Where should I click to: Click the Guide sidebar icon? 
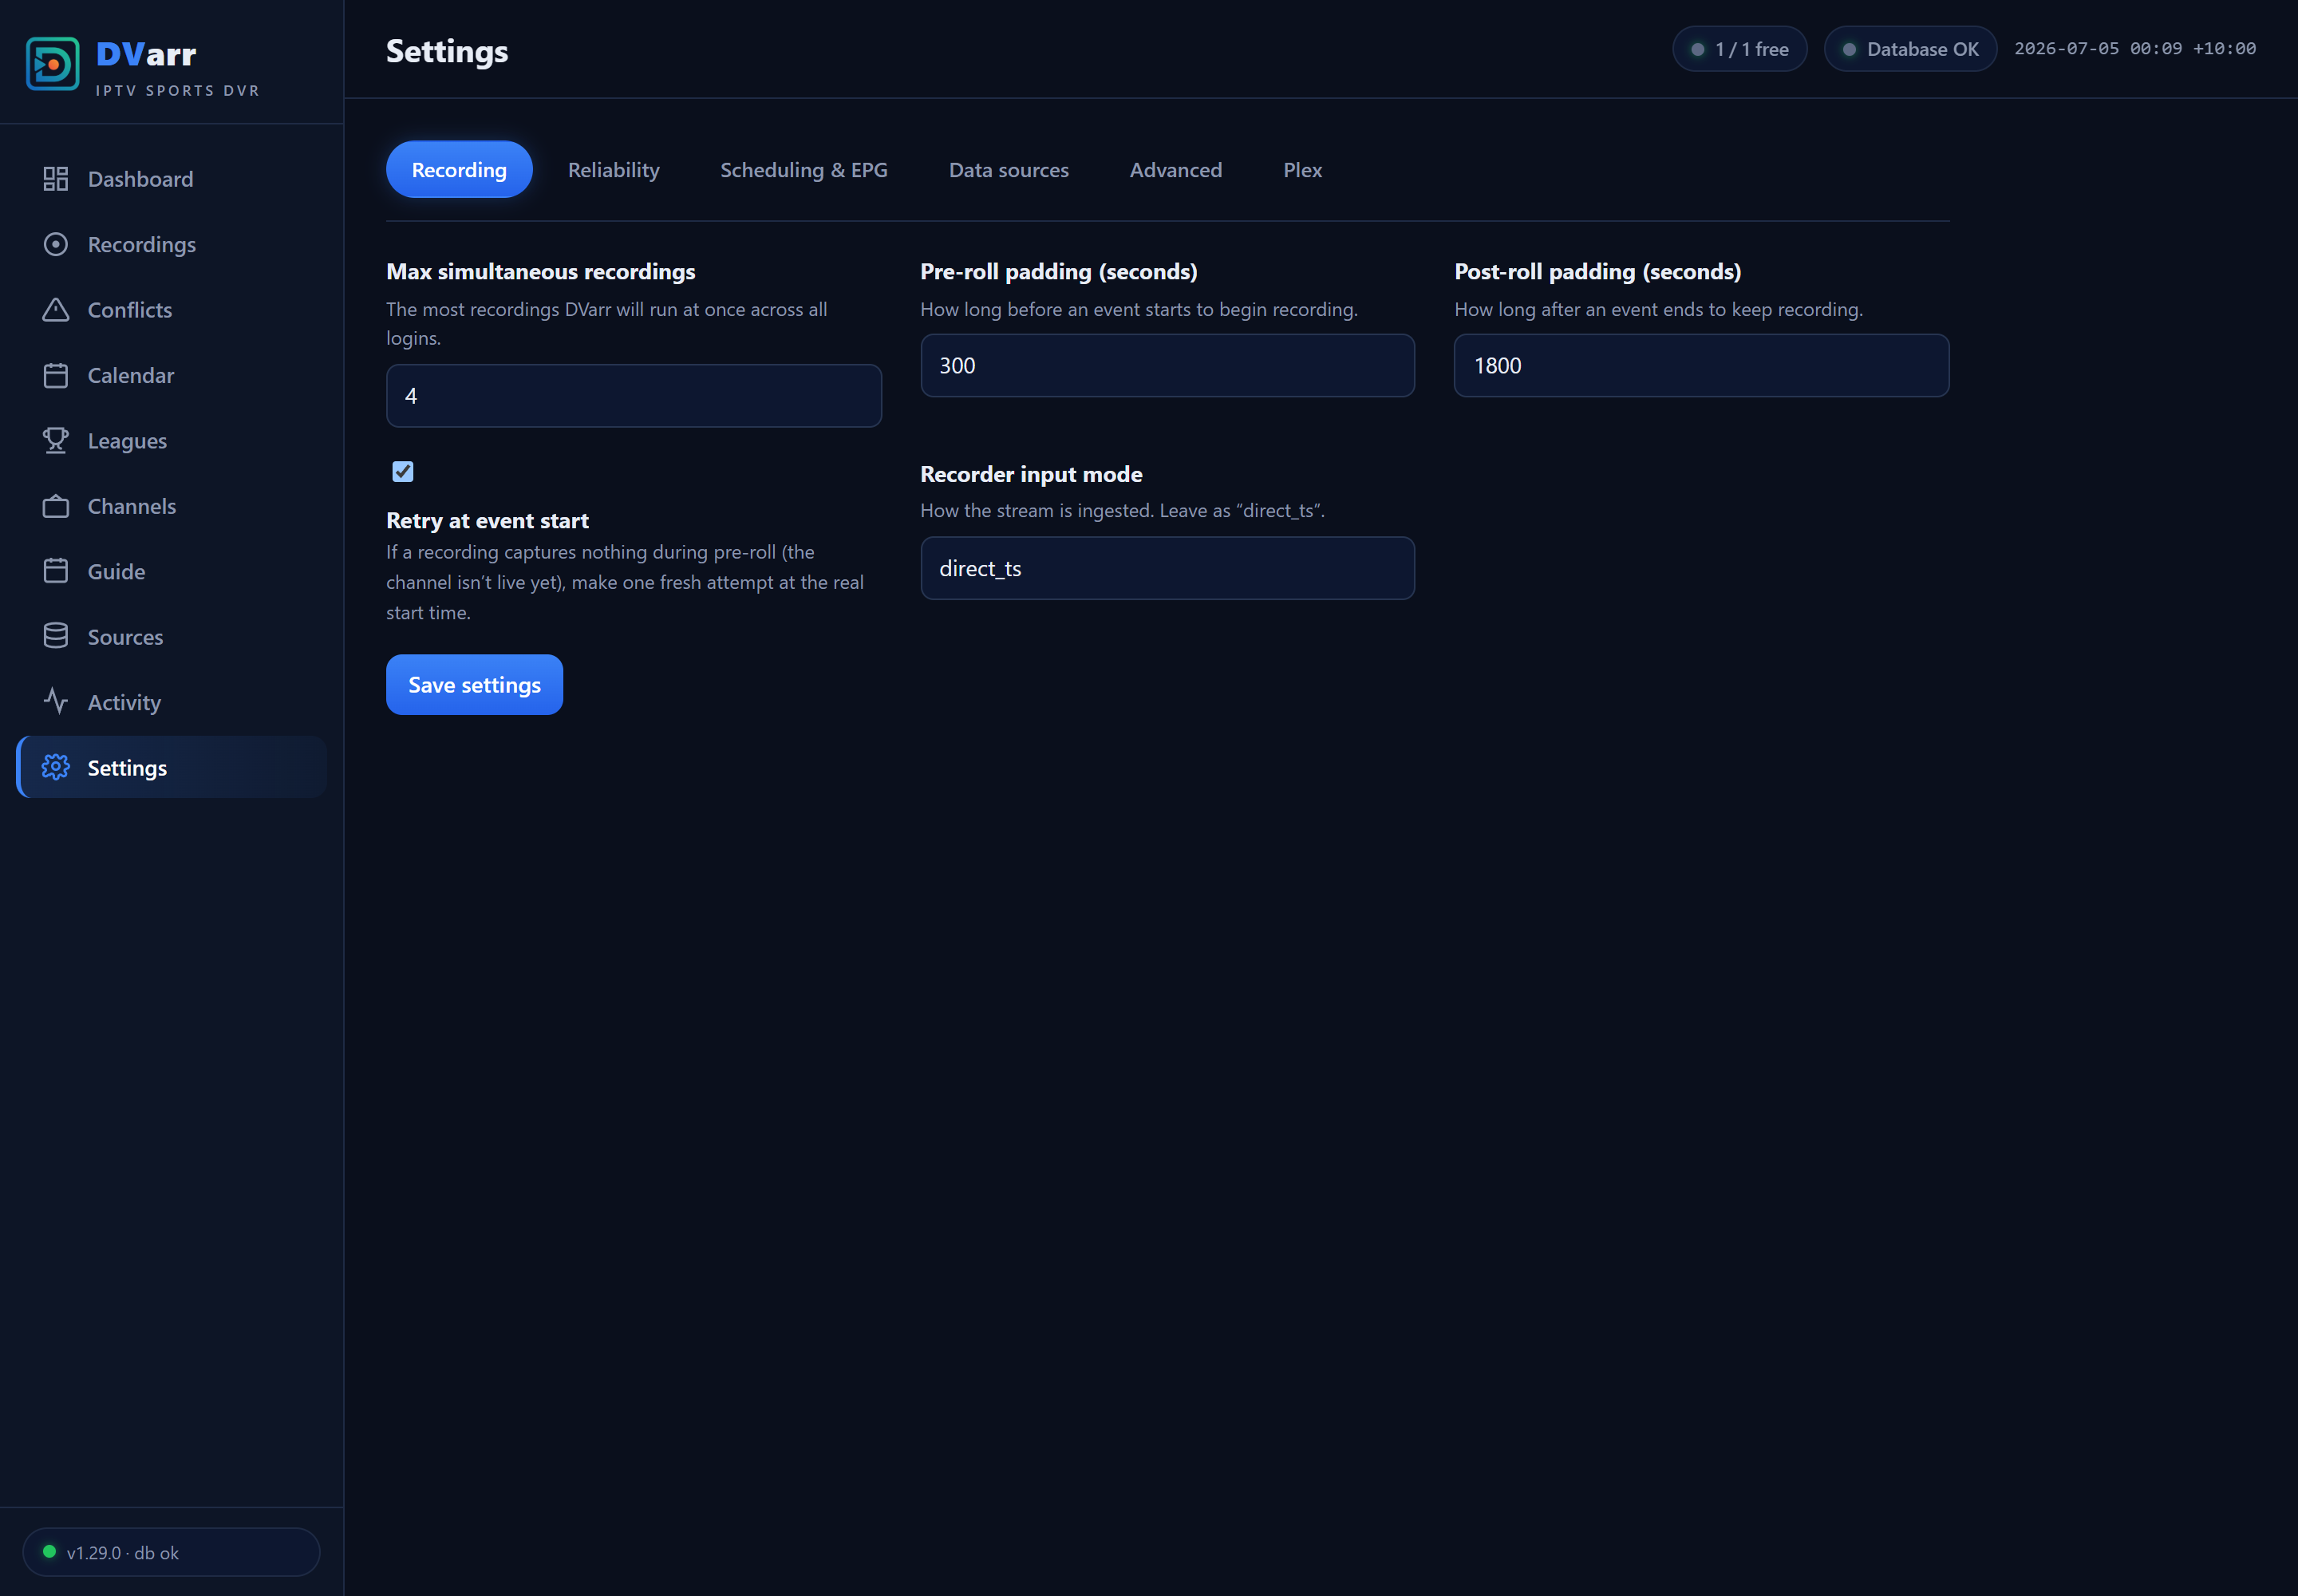pyautogui.click(x=56, y=571)
